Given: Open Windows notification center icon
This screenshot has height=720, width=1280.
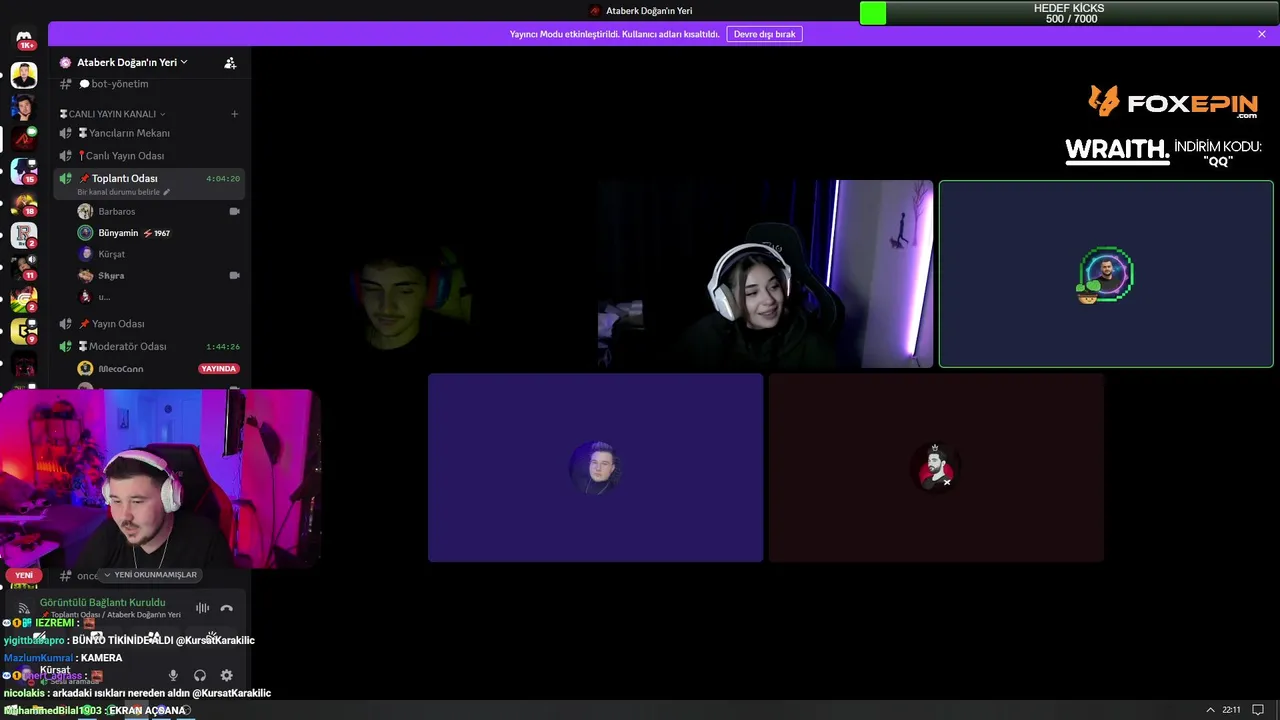Looking at the screenshot, I should 1258,710.
